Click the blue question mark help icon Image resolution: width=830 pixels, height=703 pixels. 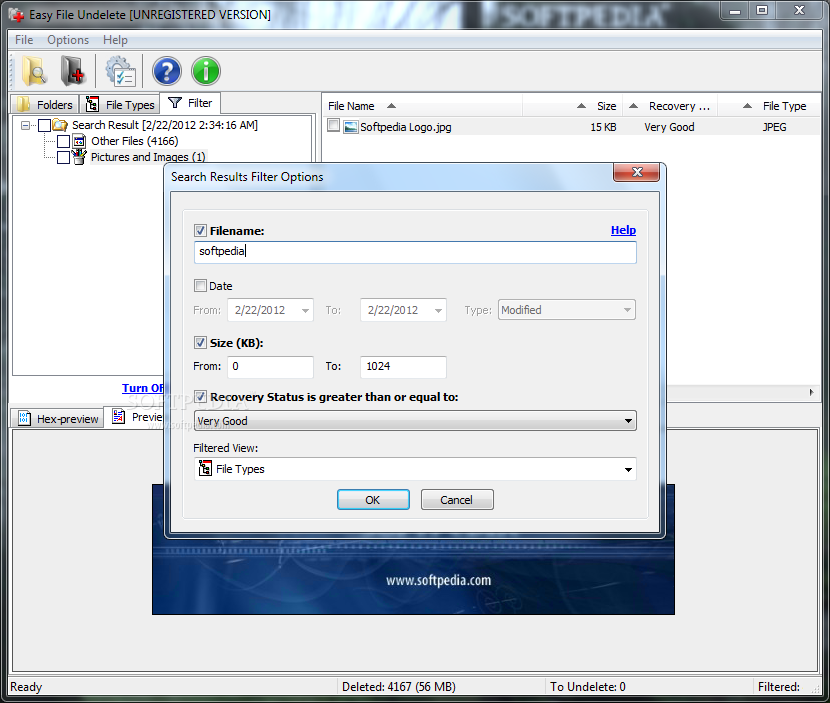pyautogui.click(x=167, y=71)
